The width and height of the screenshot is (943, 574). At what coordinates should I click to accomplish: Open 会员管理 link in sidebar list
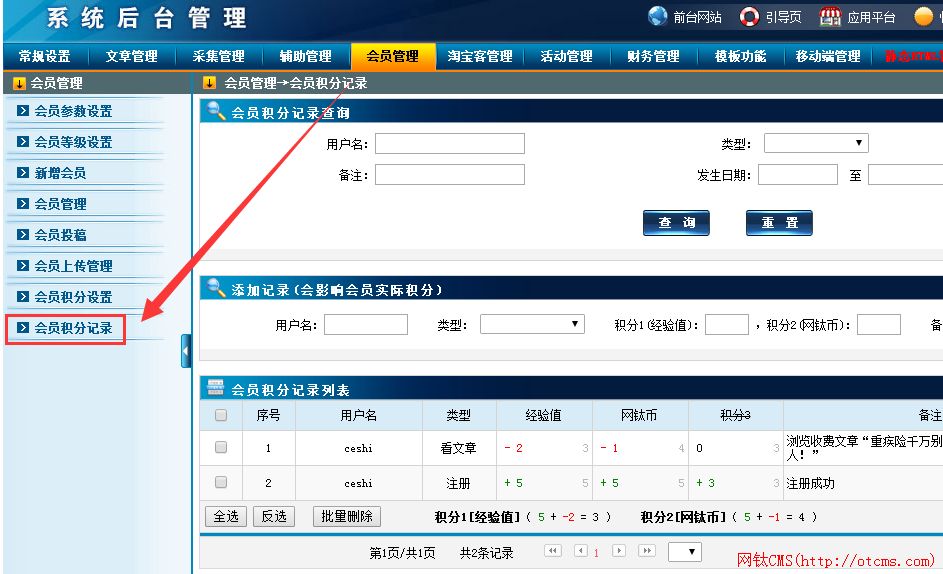point(60,204)
